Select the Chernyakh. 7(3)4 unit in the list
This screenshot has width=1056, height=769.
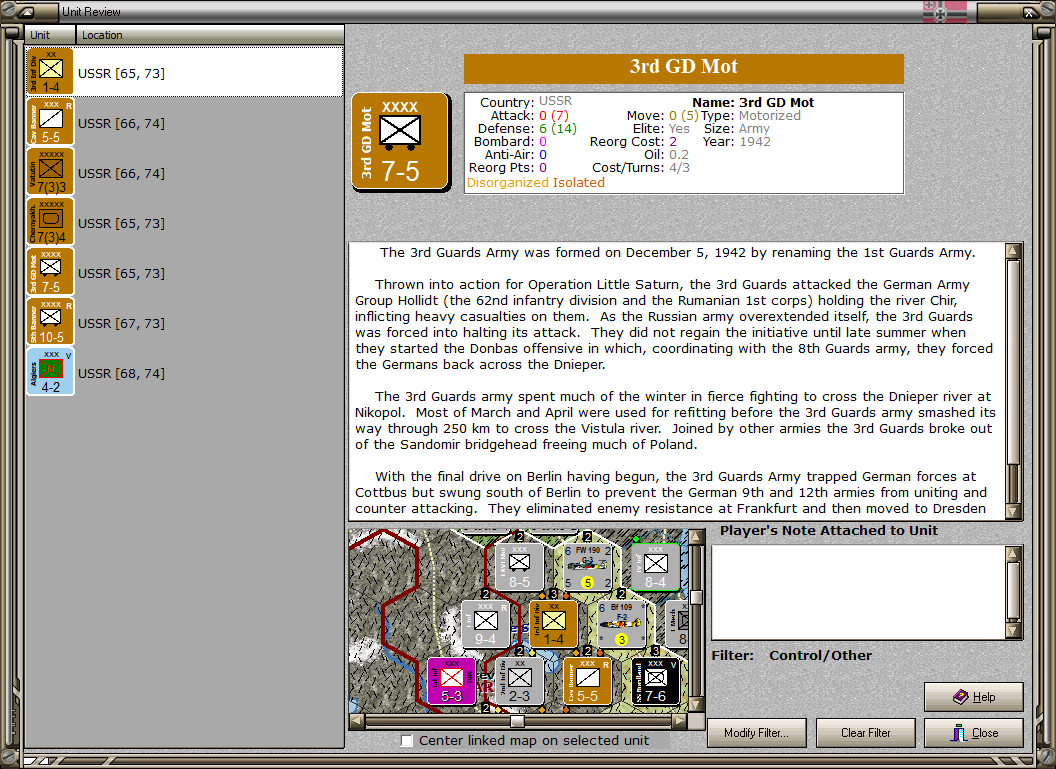click(185, 222)
